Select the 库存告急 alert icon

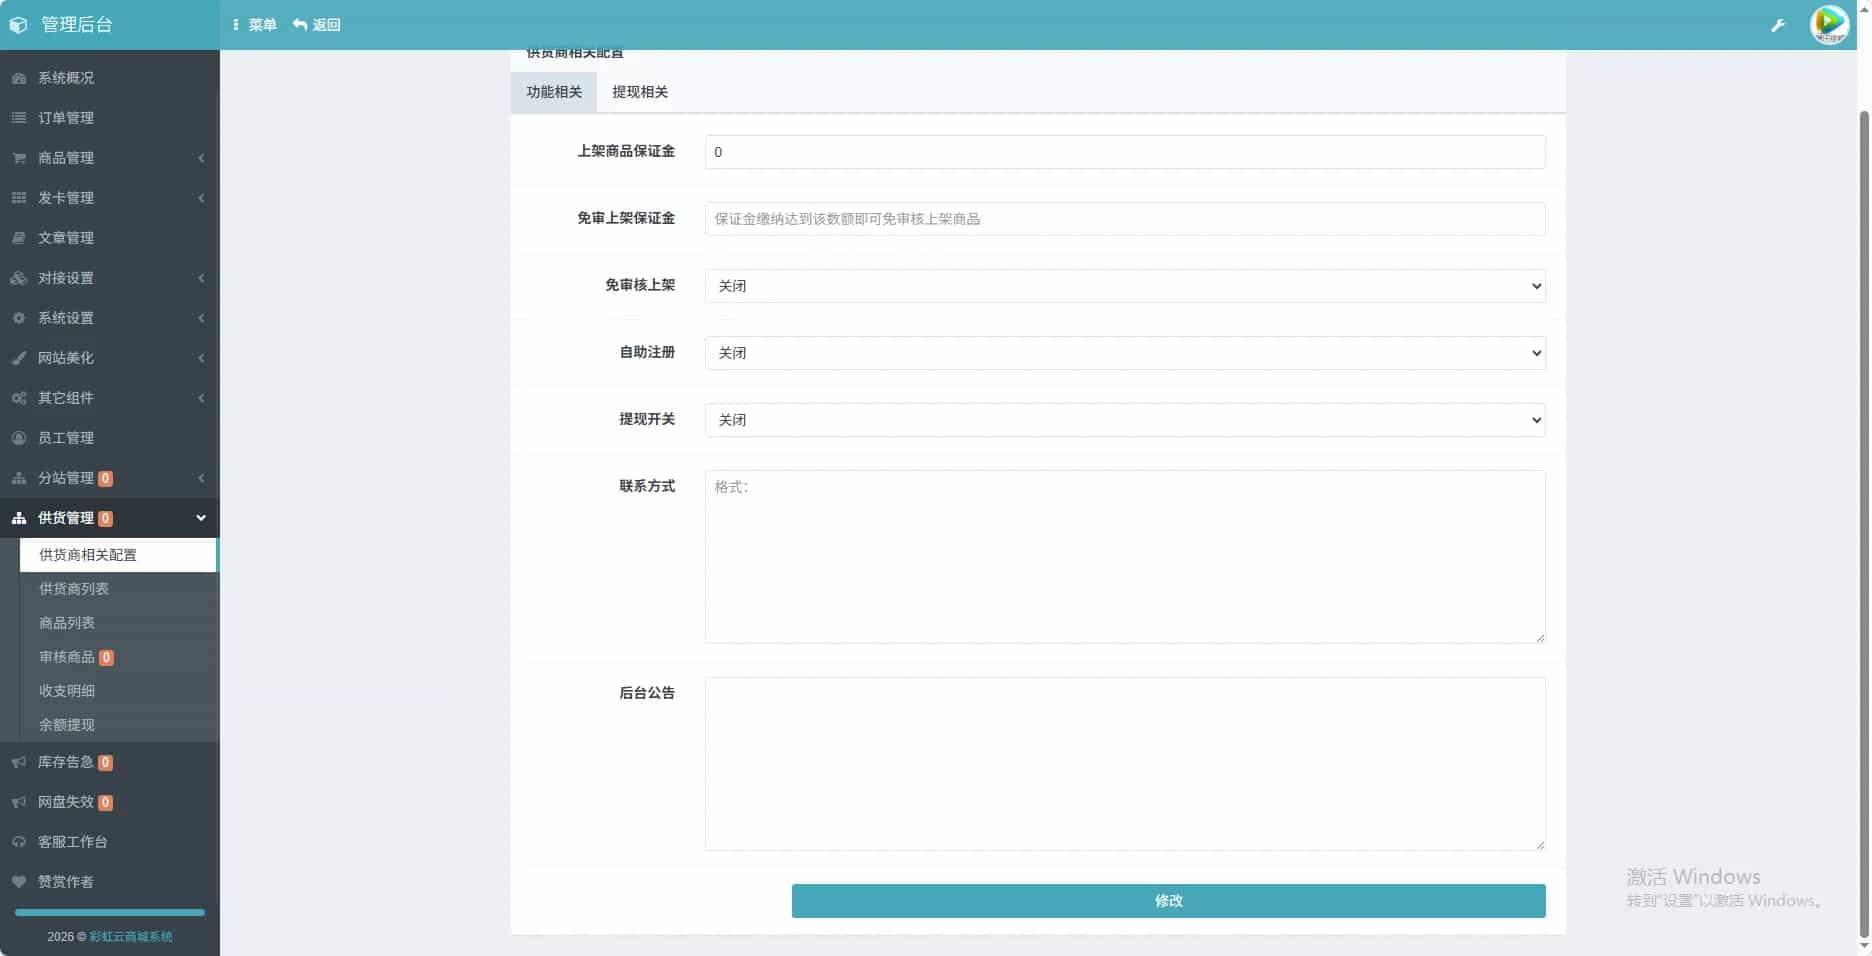[x=18, y=761]
